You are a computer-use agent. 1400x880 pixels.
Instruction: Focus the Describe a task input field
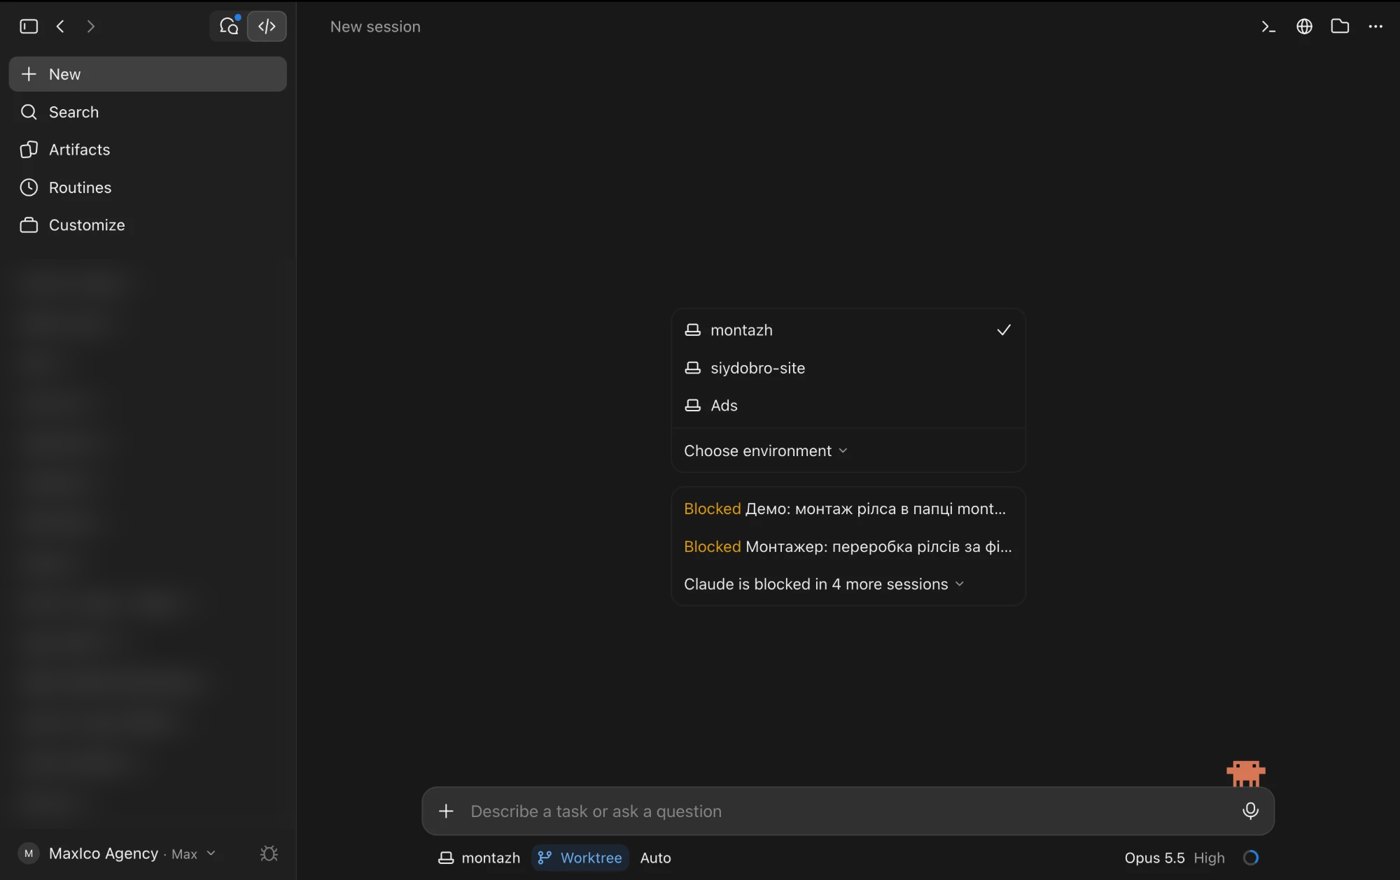click(848, 811)
